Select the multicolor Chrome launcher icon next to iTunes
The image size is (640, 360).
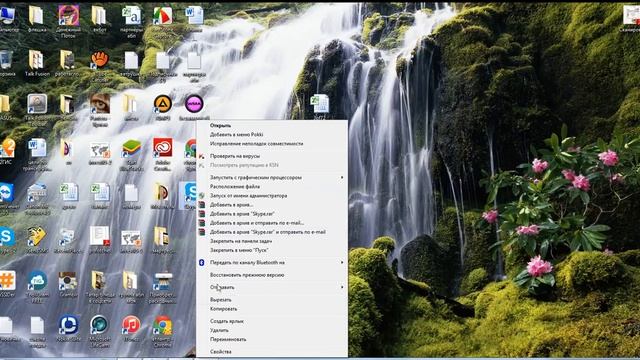[x=162, y=325]
